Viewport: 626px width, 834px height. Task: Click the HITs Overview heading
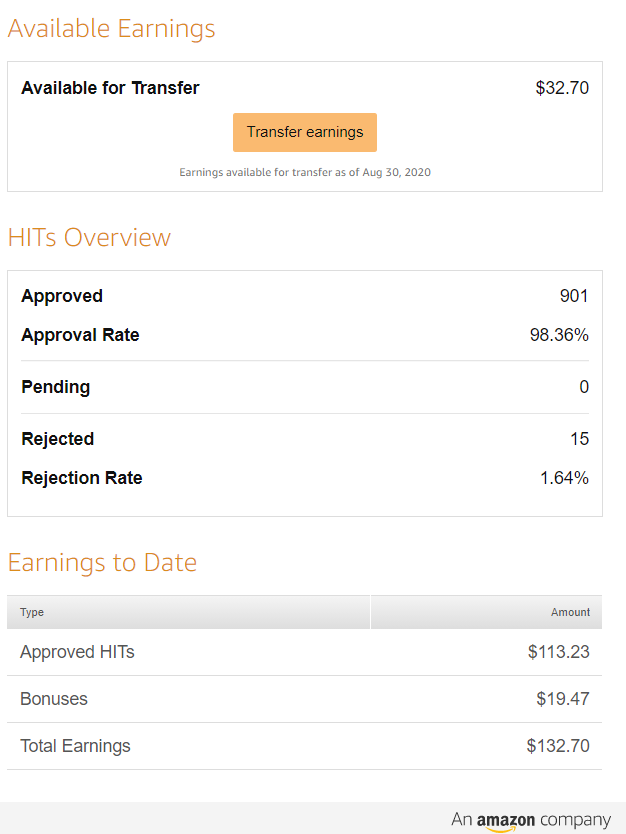pyautogui.click(x=89, y=237)
